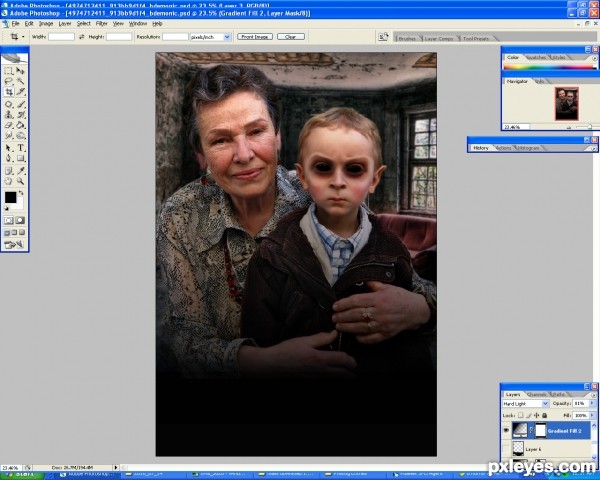Open the File menu
Image resolution: width=600 pixels, height=480 pixels.
(x=15, y=24)
